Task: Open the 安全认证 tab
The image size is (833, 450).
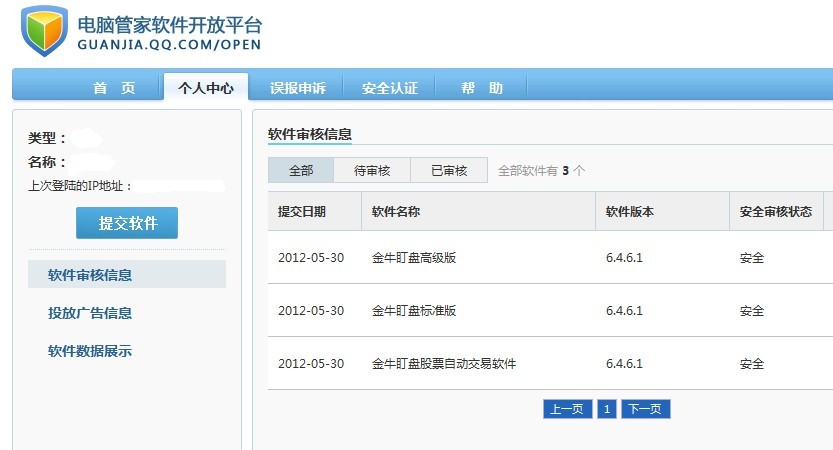Action: (x=390, y=88)
